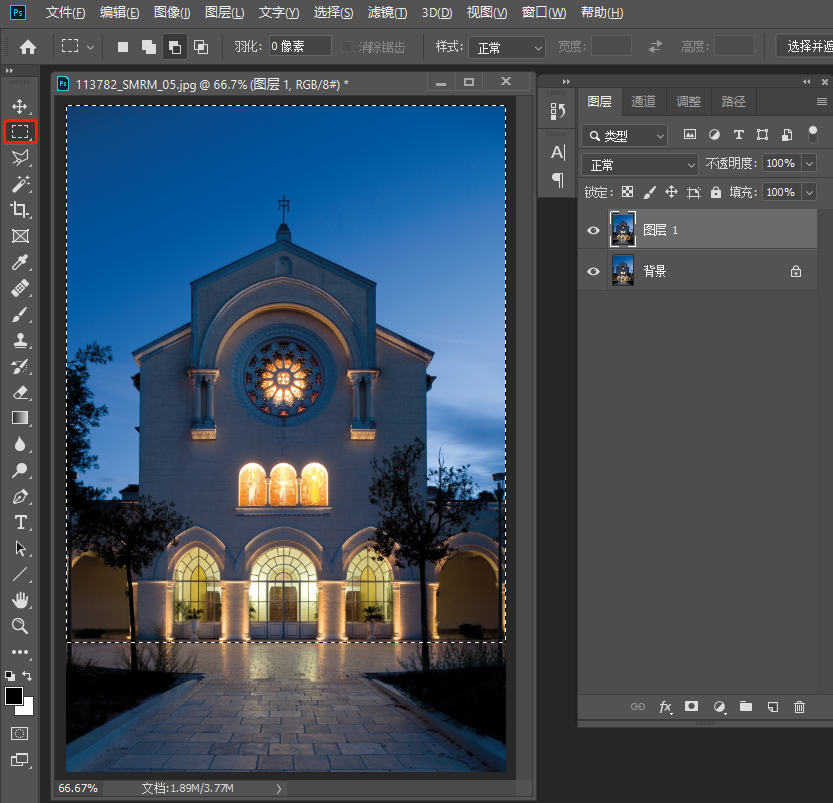This screenshot has width=833, height=803.
Task: Select the Hand tool
Action: [20, 600]
